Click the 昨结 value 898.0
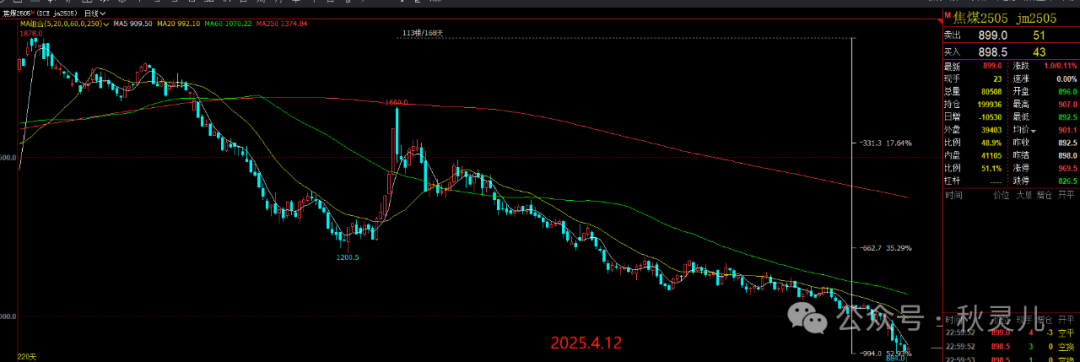This screenshot has width=1080, height=362. click(1067, 156)
